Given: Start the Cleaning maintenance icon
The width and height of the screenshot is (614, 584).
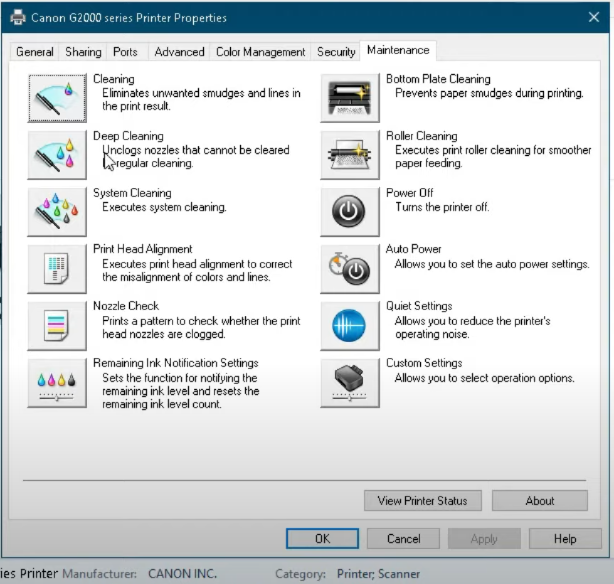Looking at the screenshot, I should point(57,98).
